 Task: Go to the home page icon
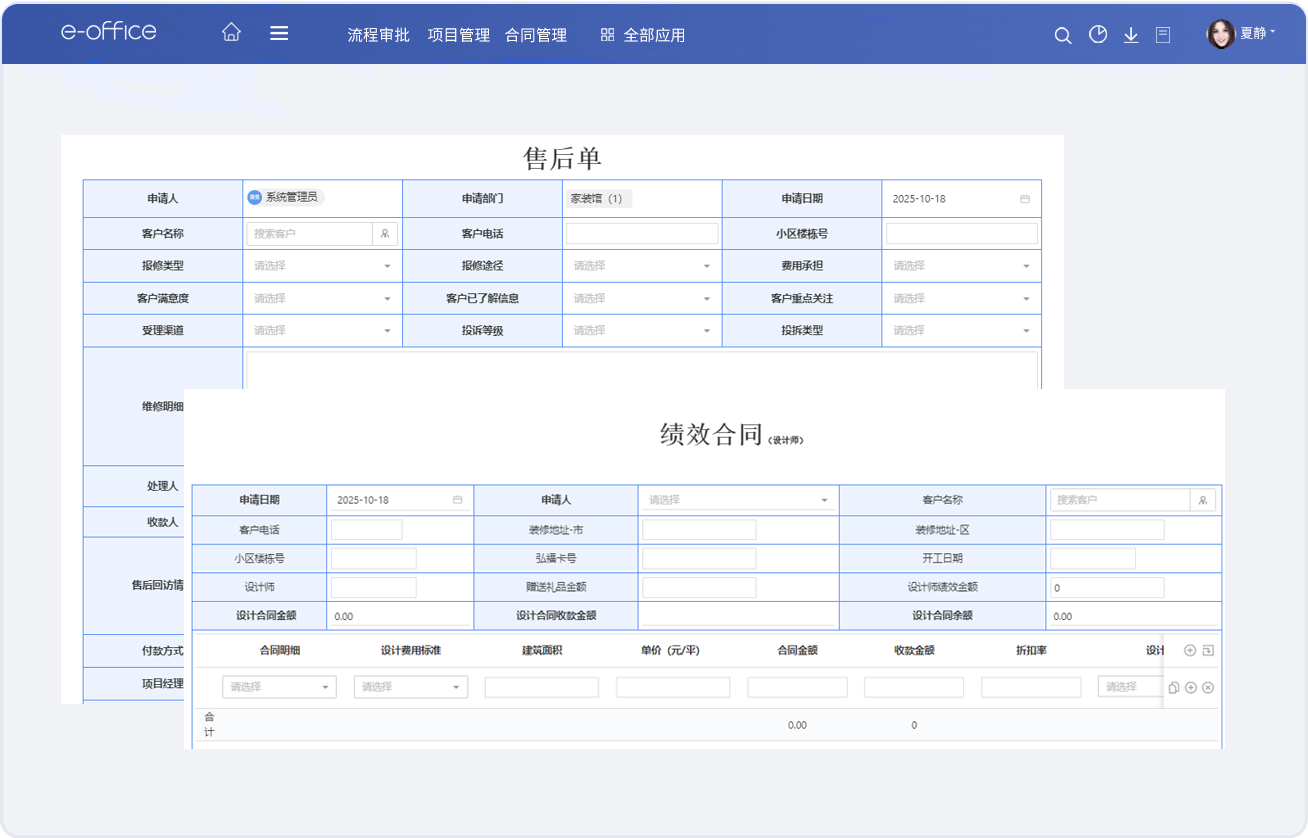[231, 33]
